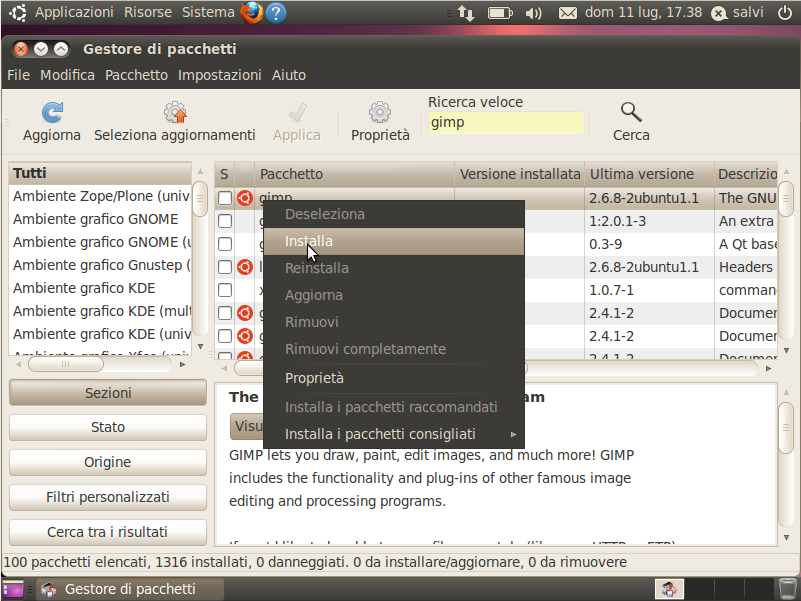Select Ambiente grafico KDE in the sections list
Viewport: 801px width, 601px height.
(x=100, y=288)
